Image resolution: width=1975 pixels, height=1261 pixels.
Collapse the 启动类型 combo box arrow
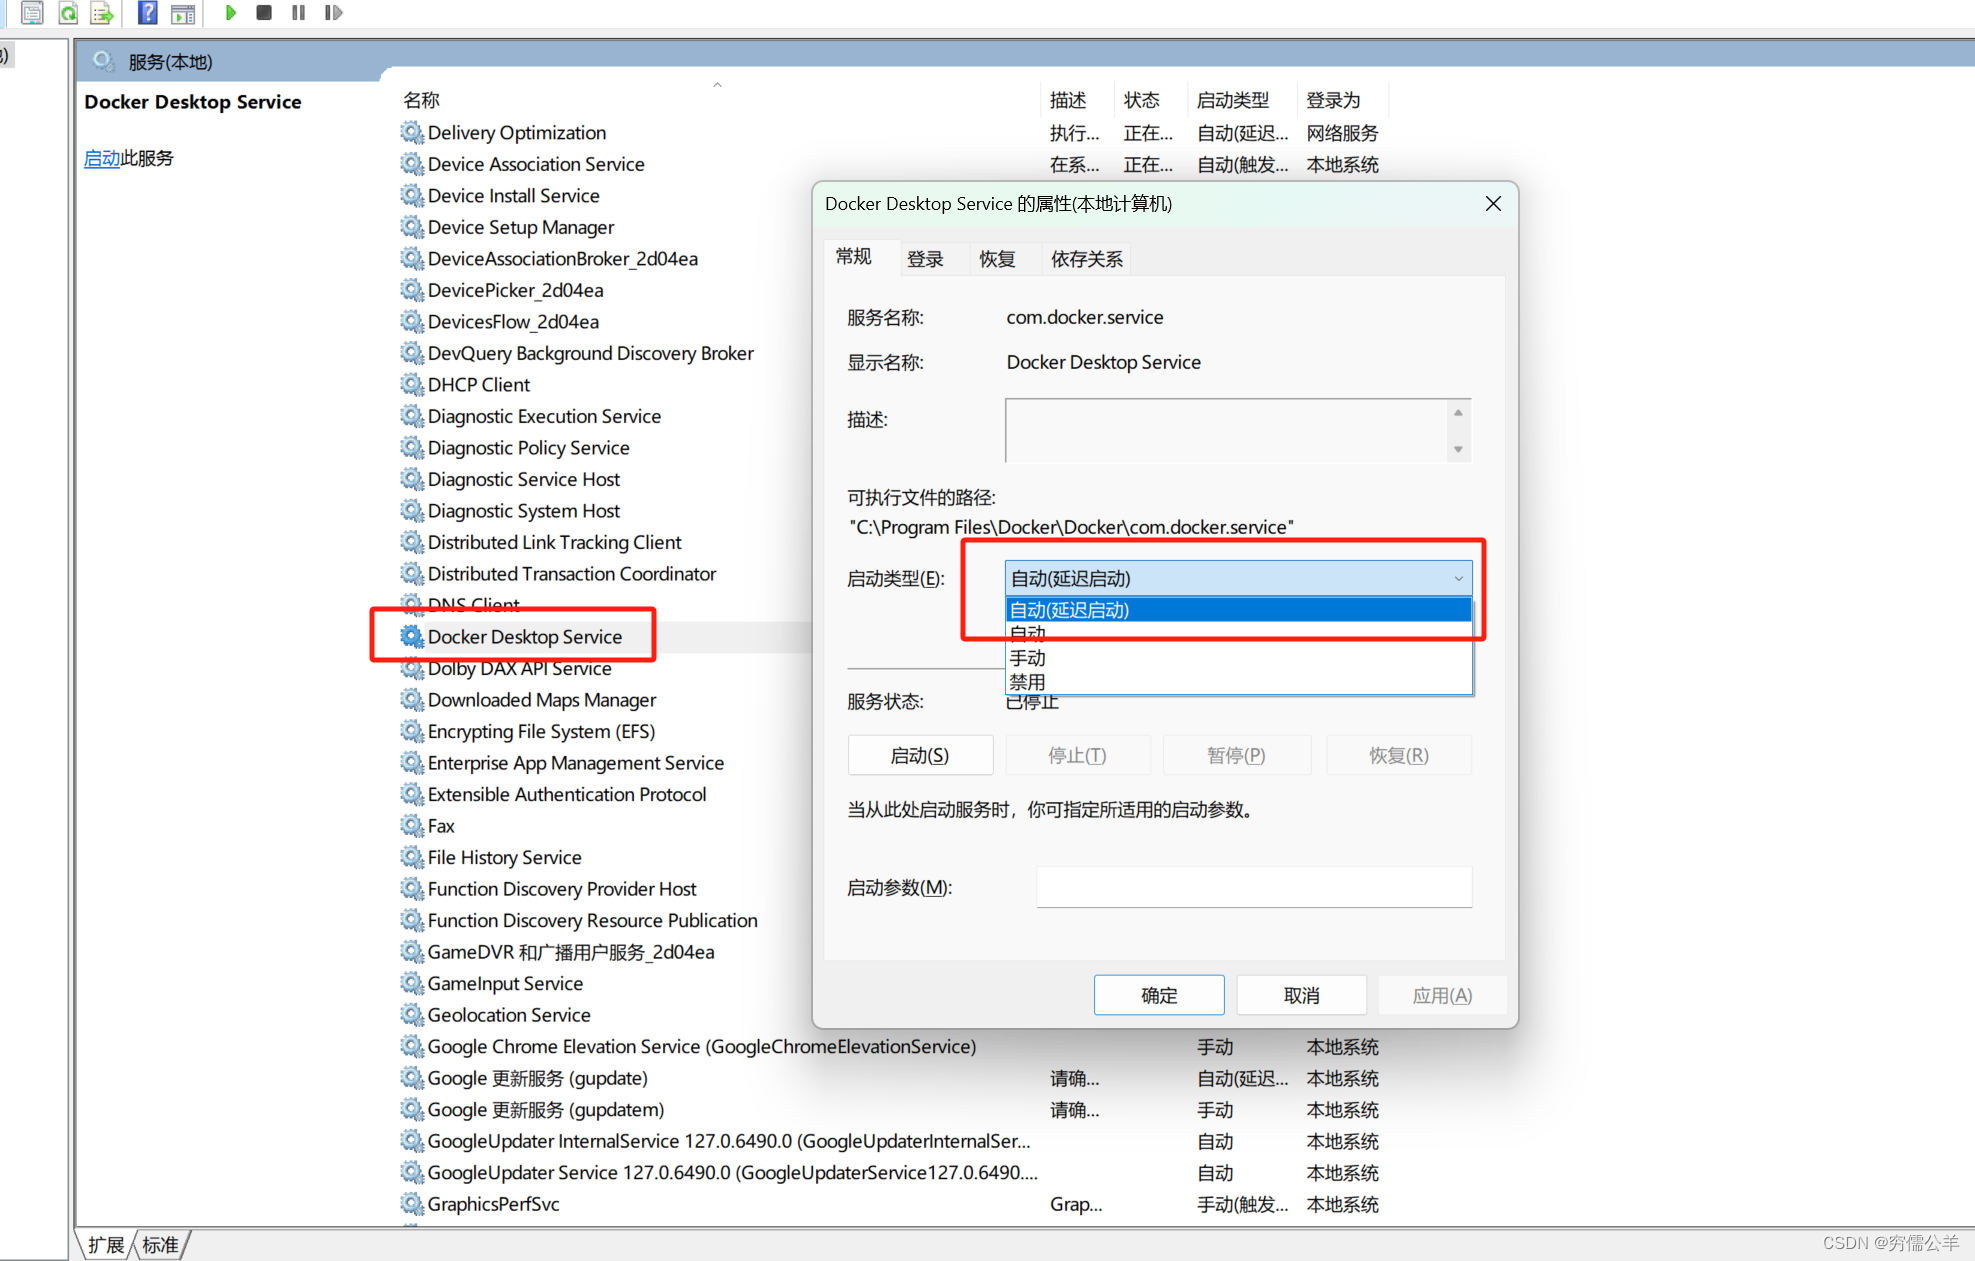(1457, 578)
